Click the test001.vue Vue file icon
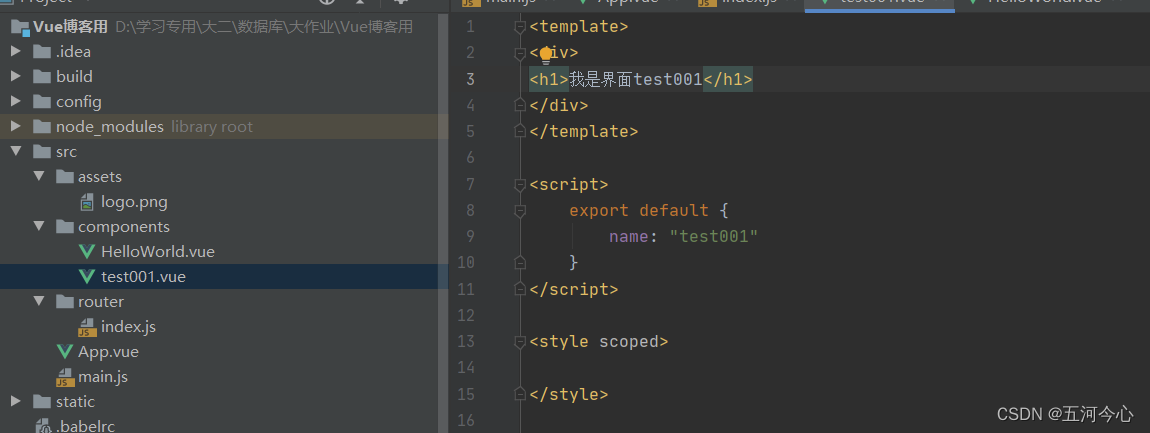 (x=87, y=277)
